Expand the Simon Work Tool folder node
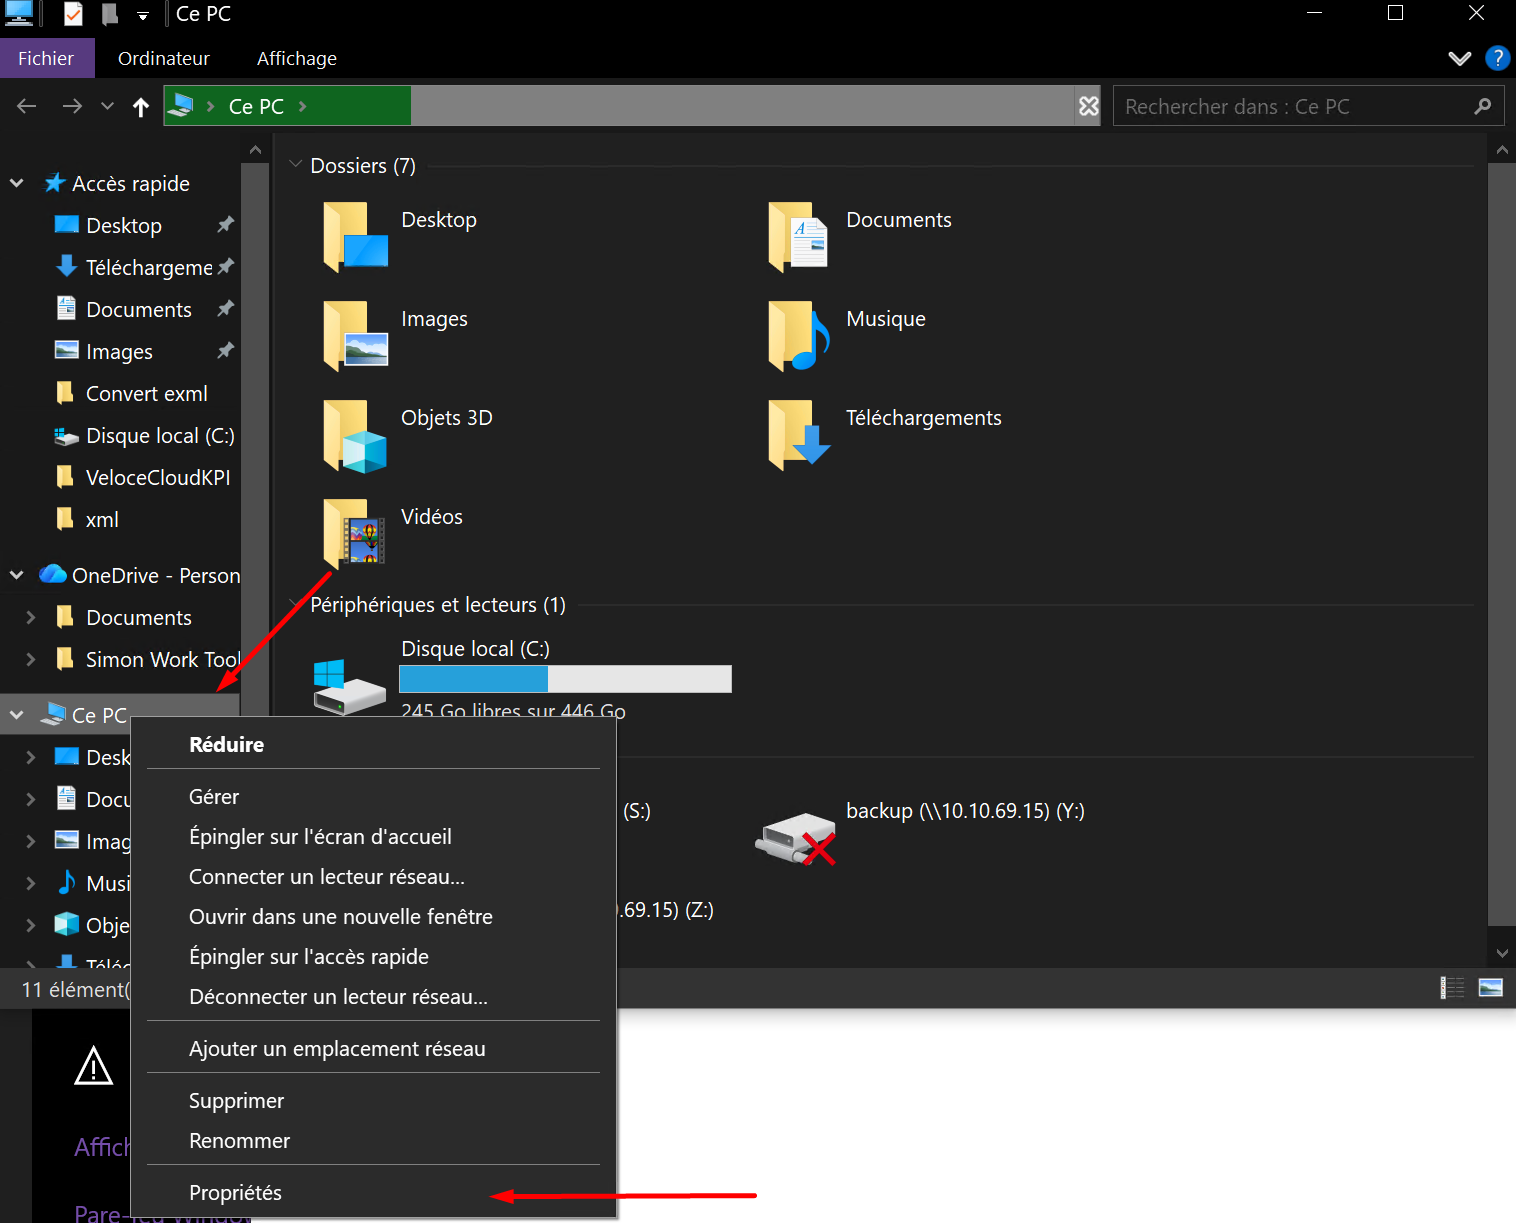This screenshot has width=1516, height=1223. click(x=30, y=659)
